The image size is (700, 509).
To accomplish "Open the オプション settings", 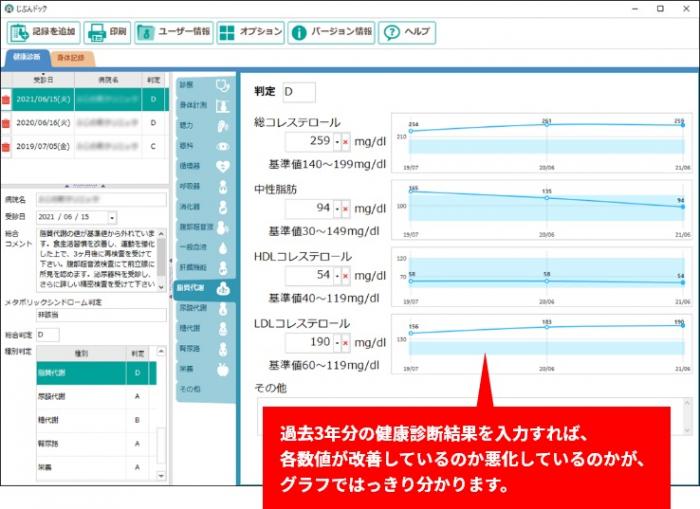I will pos(250,31).
